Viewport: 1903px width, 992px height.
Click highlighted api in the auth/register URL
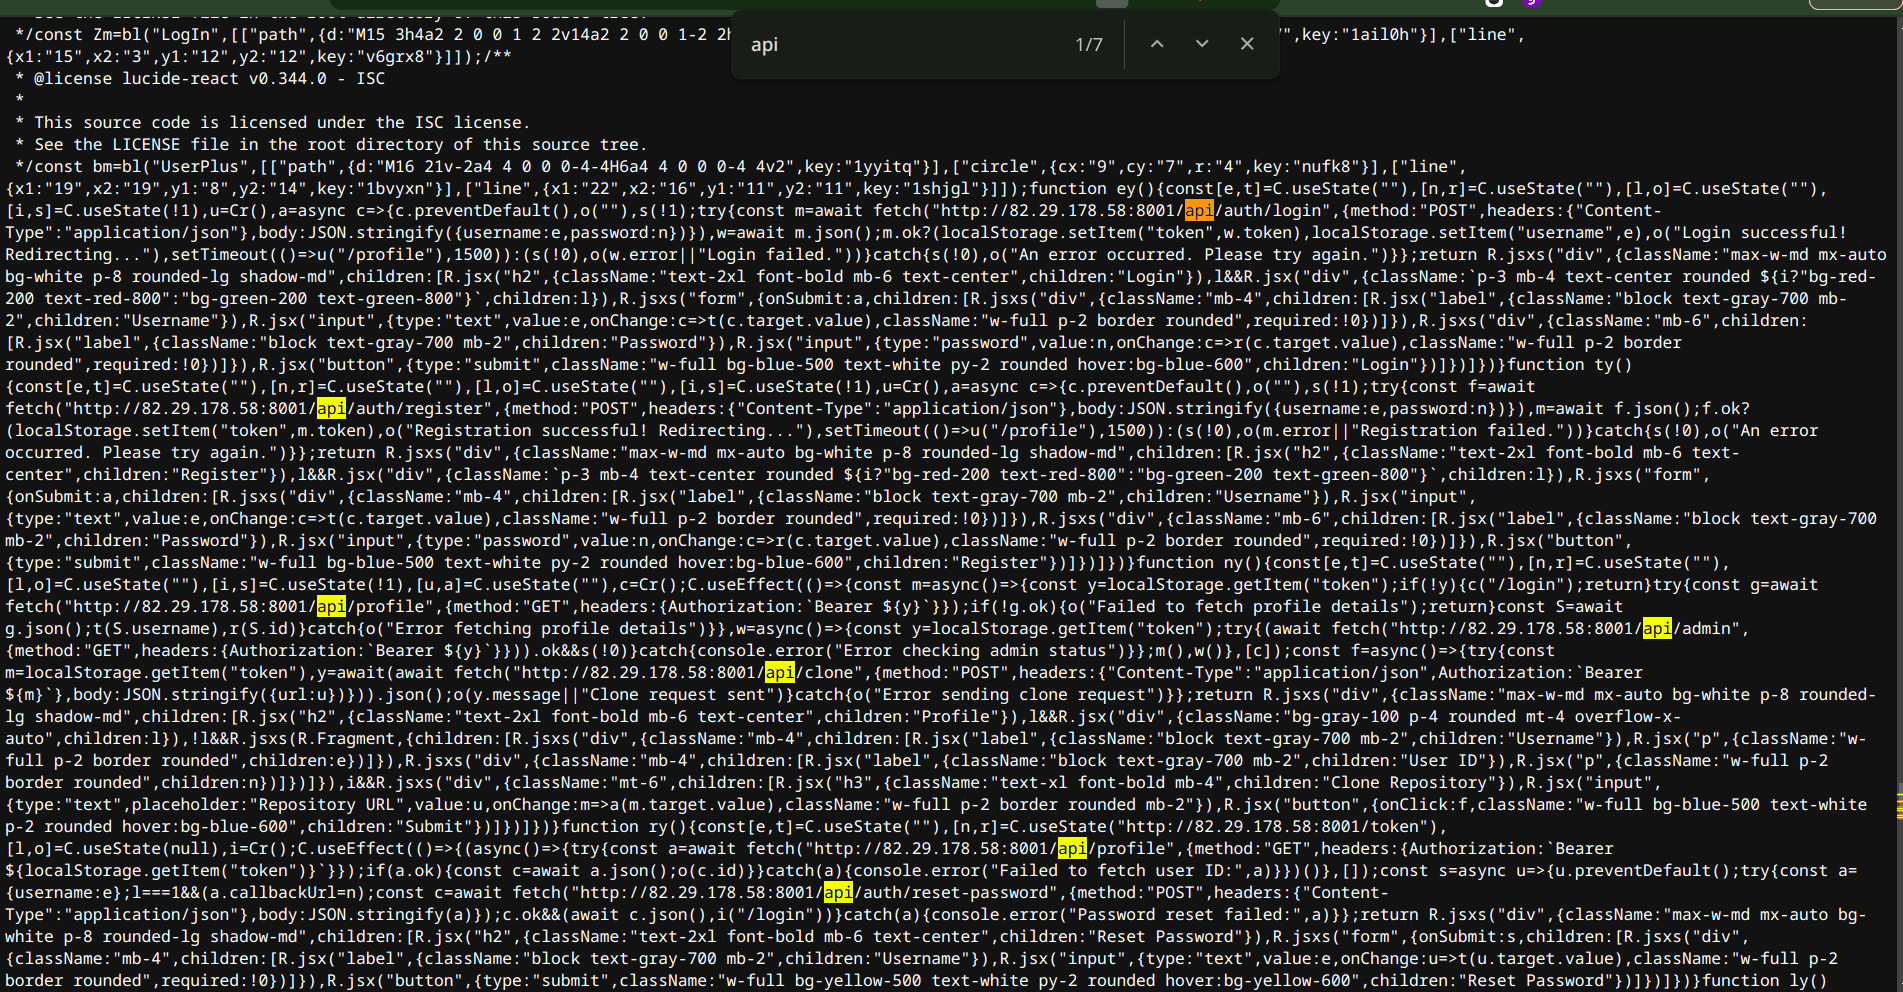tap(331, 408)
